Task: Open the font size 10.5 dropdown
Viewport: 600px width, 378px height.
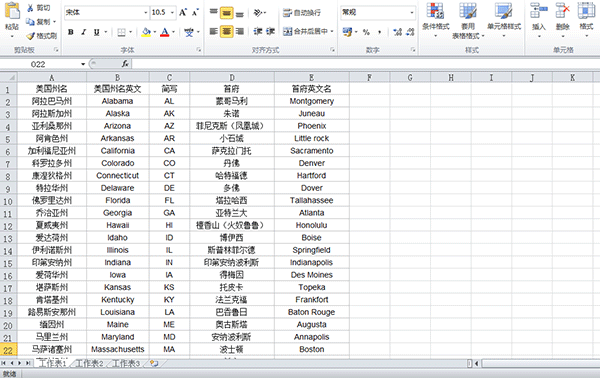Action: 172,12
